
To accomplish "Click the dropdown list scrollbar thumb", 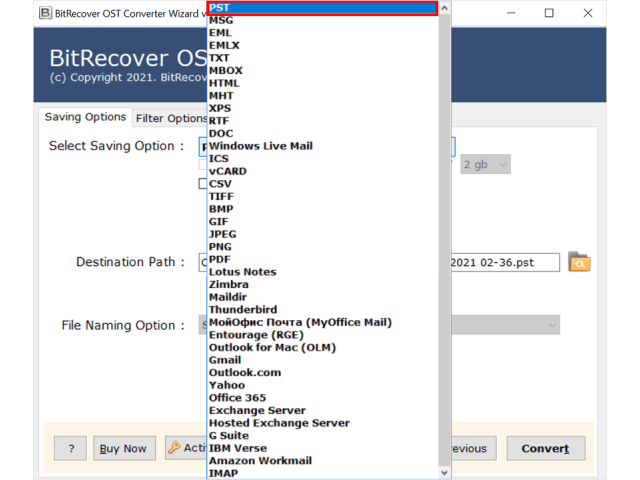I will tap(444, 240).
